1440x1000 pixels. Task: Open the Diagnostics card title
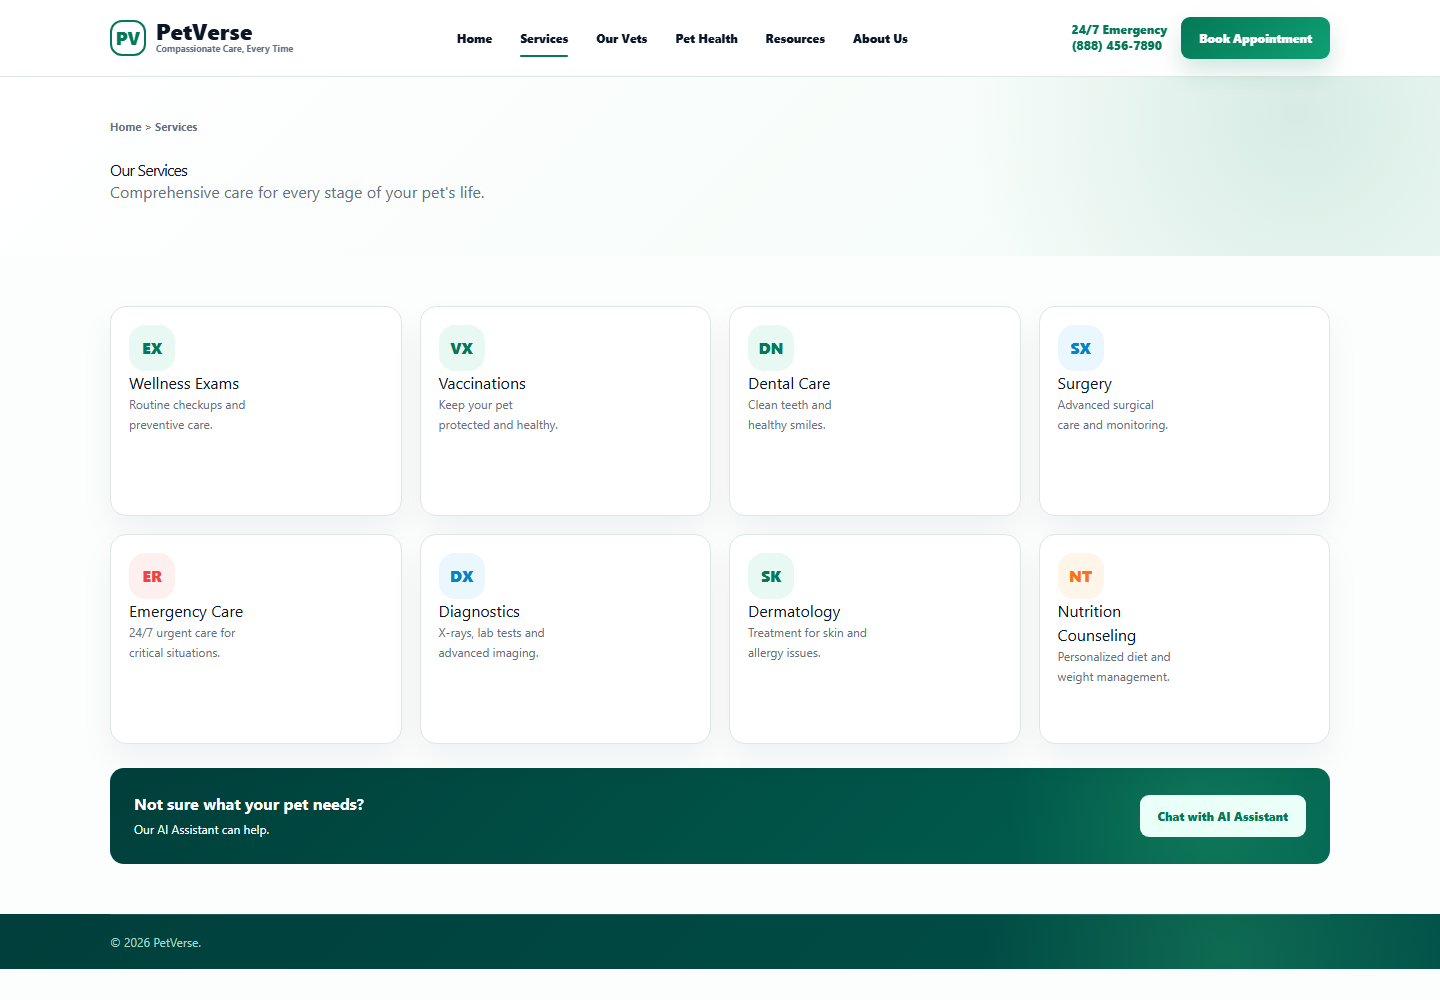tap(479, 612)
